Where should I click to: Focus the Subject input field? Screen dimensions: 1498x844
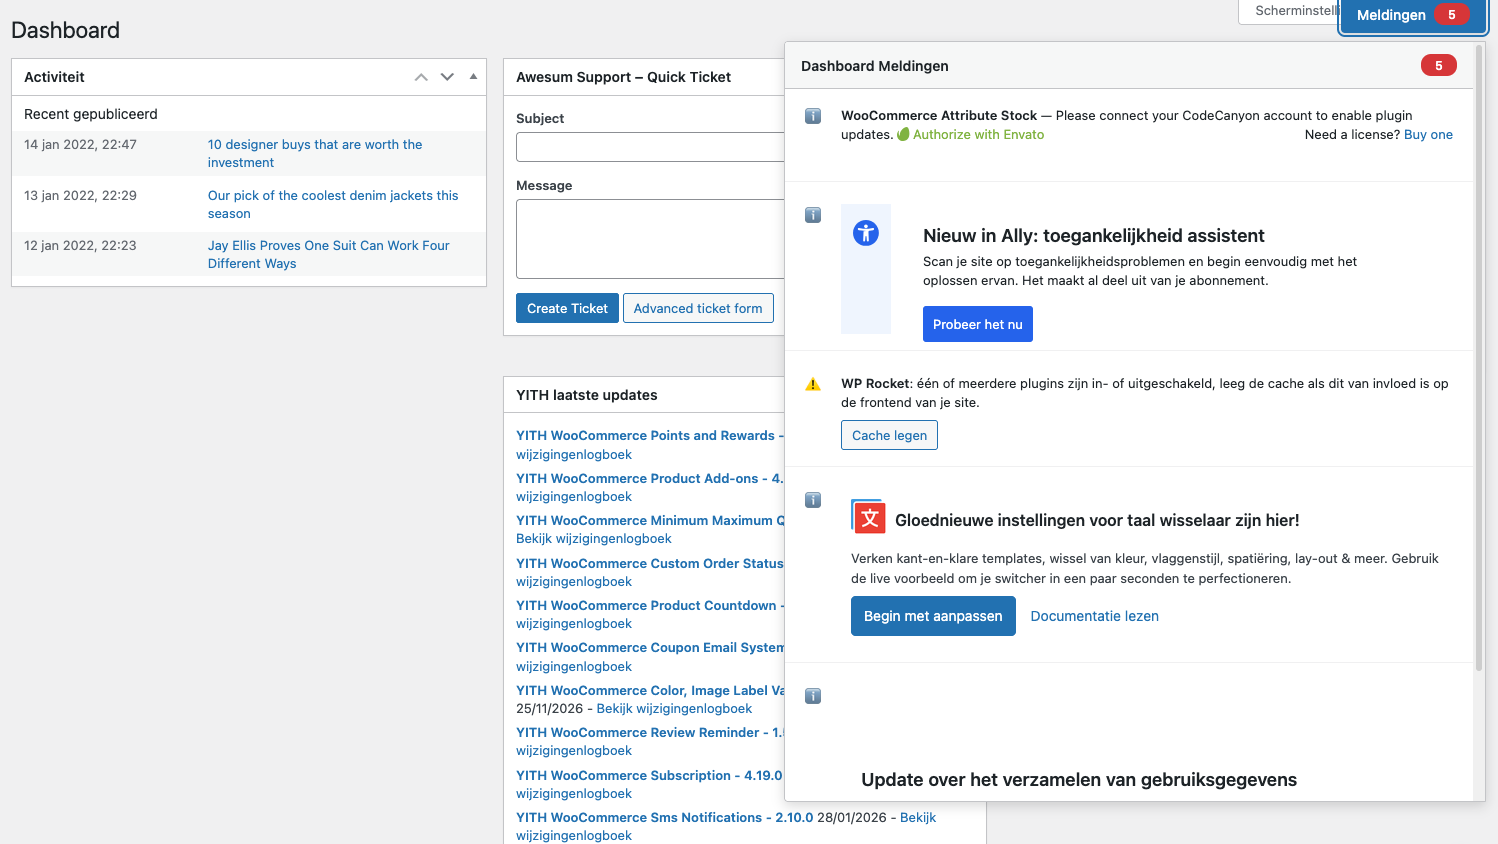coord(650,147)
